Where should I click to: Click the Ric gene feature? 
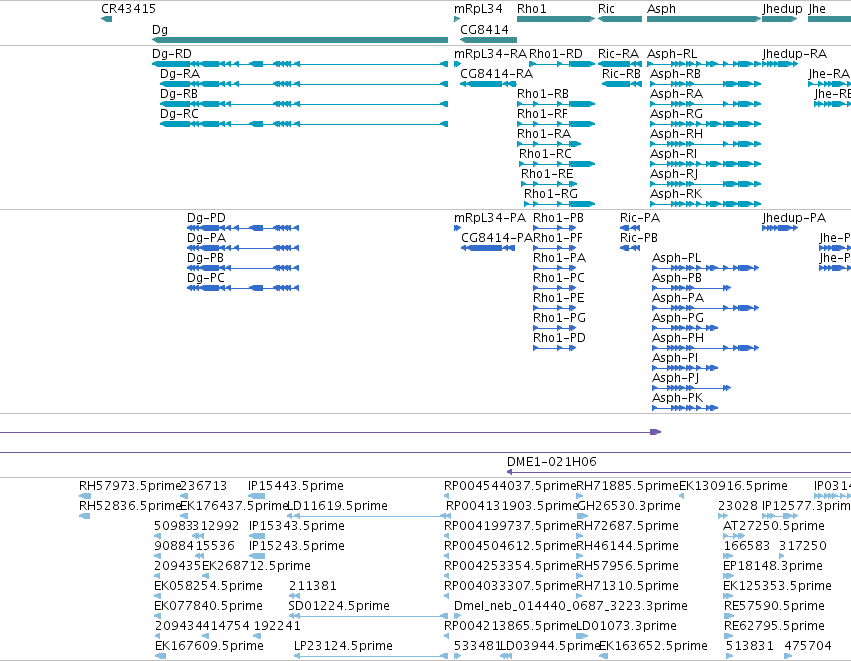pos(620,19)
